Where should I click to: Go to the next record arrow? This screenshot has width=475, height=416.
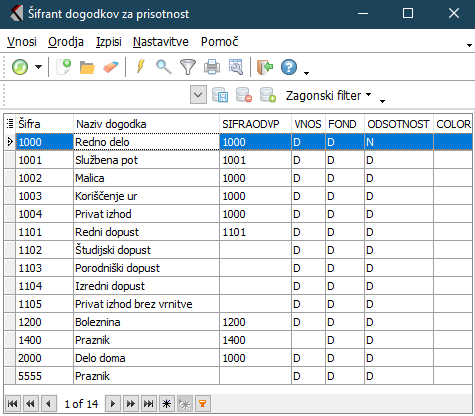tap(113, 404)
